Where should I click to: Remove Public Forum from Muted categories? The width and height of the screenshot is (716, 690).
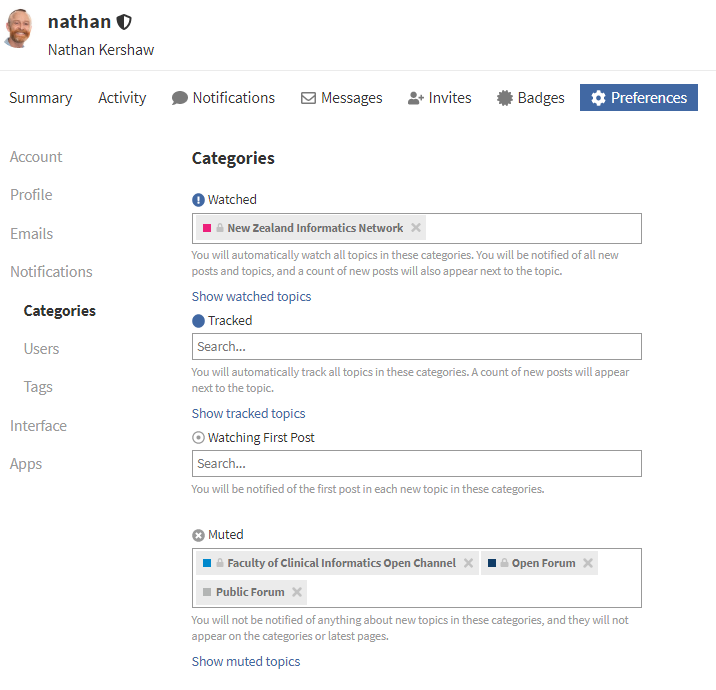297,592
